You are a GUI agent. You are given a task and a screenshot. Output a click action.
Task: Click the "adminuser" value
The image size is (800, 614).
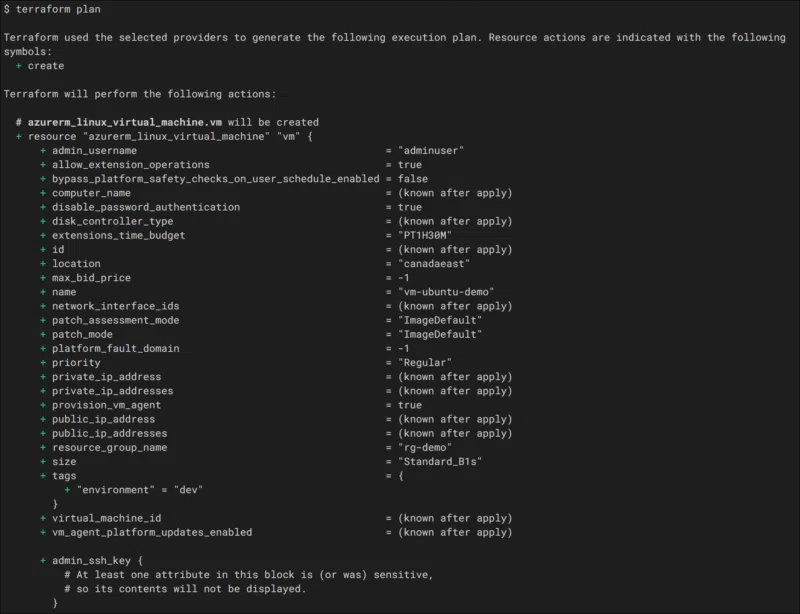click(x=430, y=150)
